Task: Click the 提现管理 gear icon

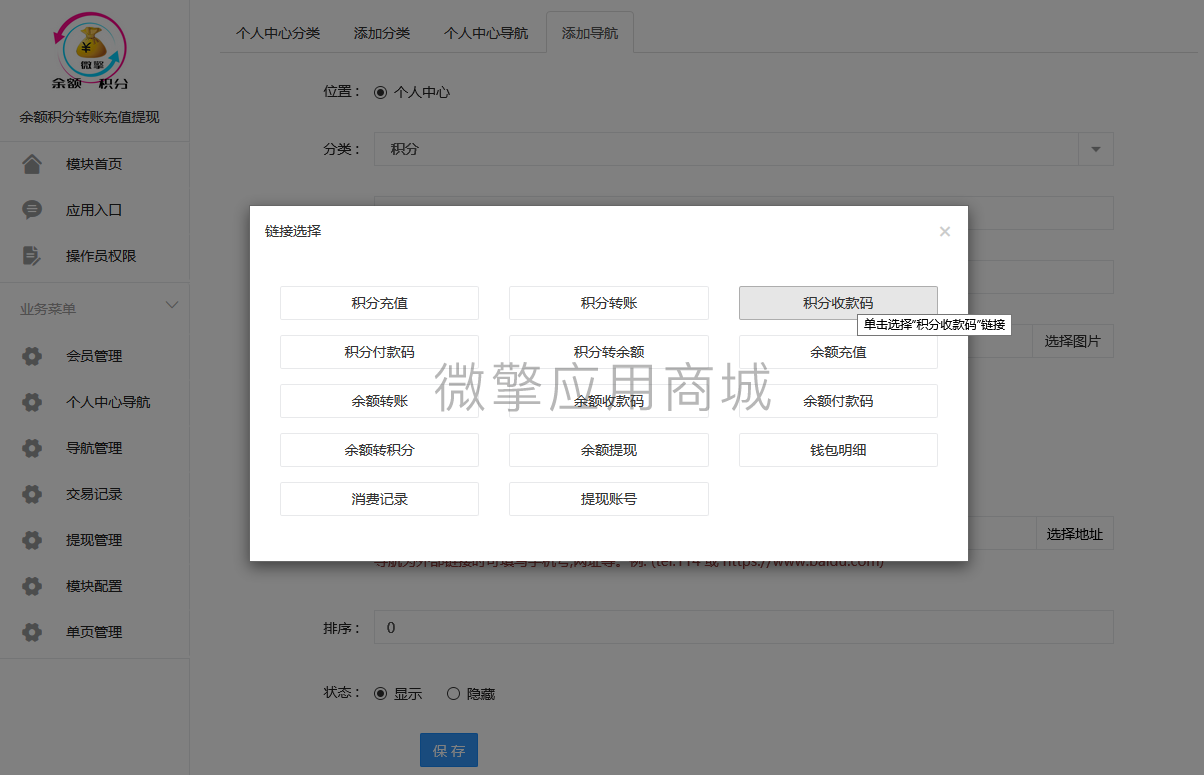Action: pyautogui.click(x=31, y=539)
